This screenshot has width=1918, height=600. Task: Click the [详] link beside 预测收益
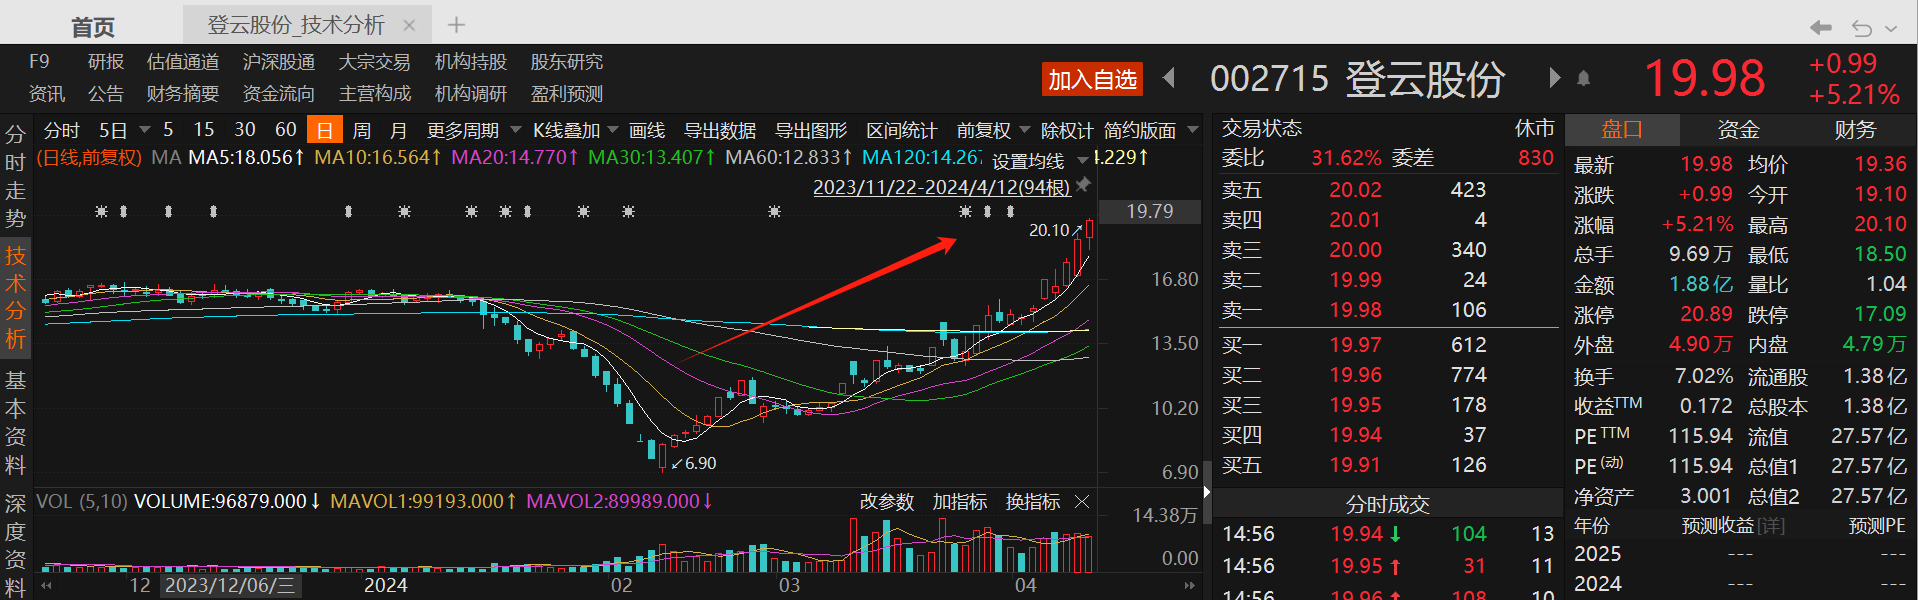pyautogui.click(x=1771, y=526)
